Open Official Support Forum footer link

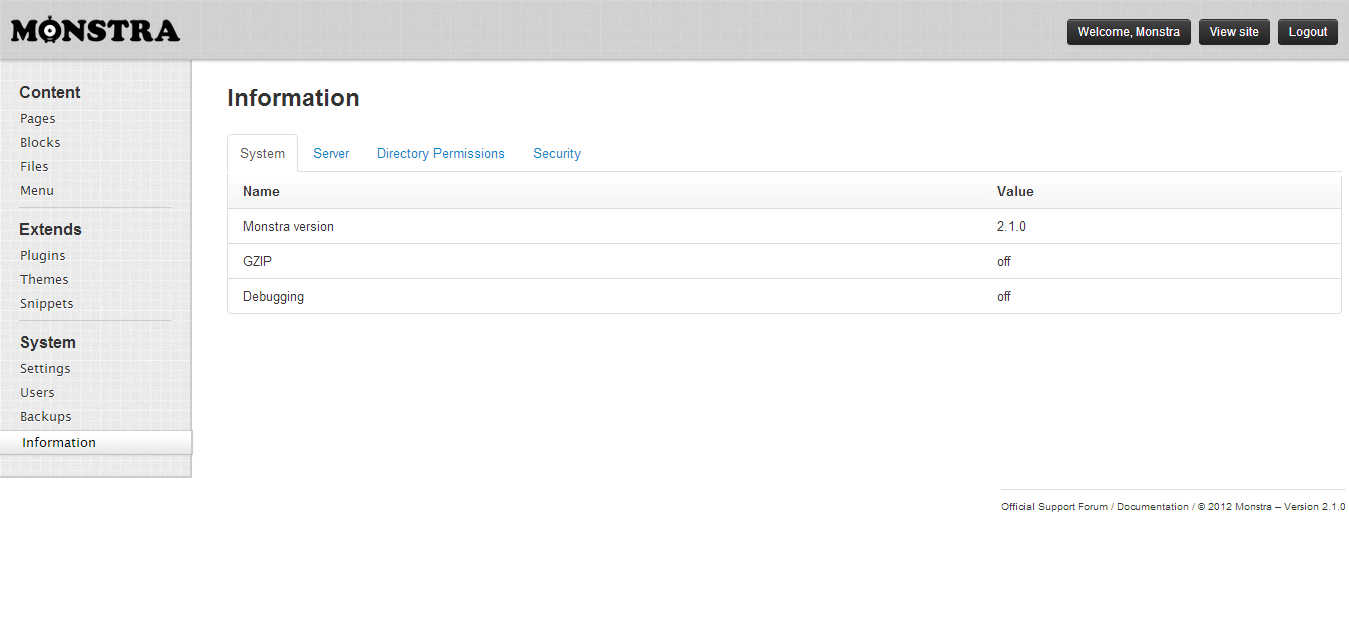1054,507
